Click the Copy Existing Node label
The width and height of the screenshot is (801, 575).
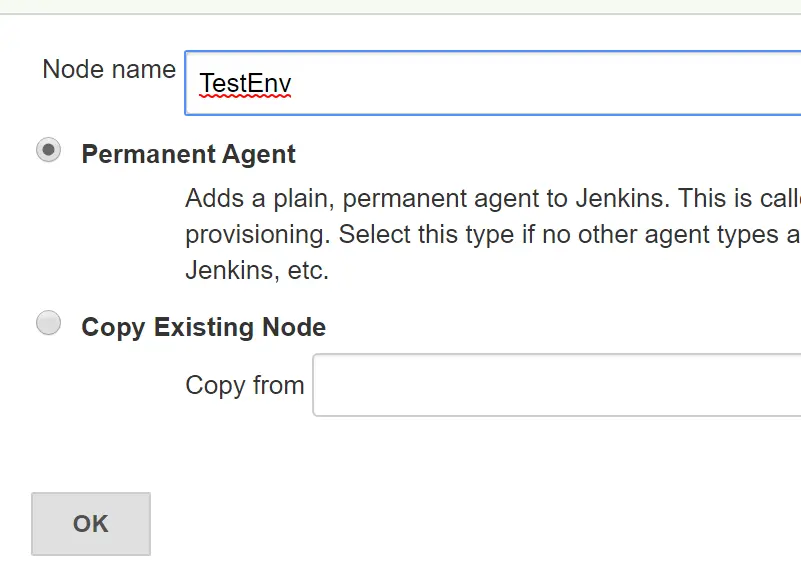point(203,327)
